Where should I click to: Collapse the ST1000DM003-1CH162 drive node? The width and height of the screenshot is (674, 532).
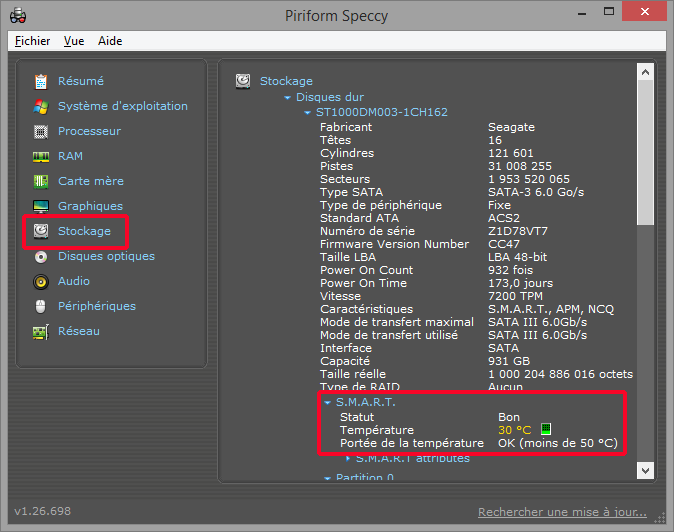308,114
